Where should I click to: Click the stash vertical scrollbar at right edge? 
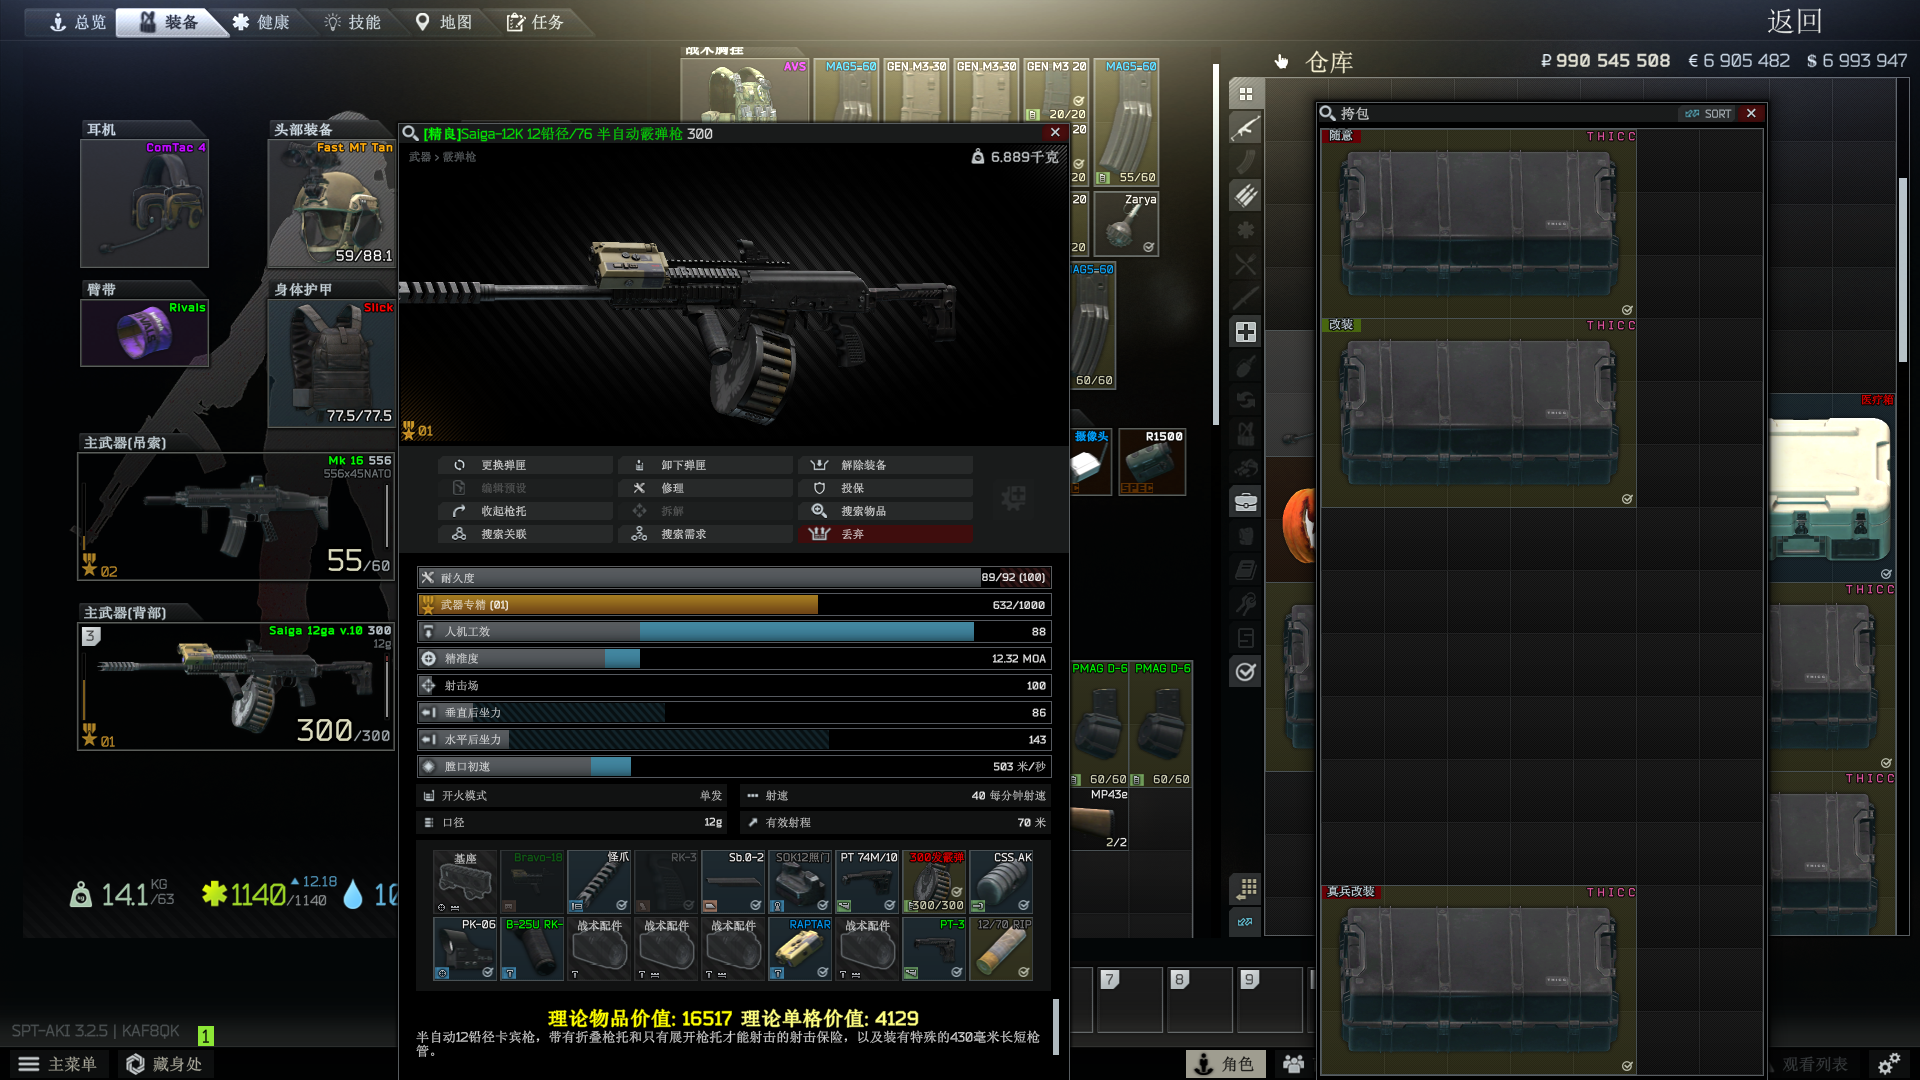(x=1902, y=270)
